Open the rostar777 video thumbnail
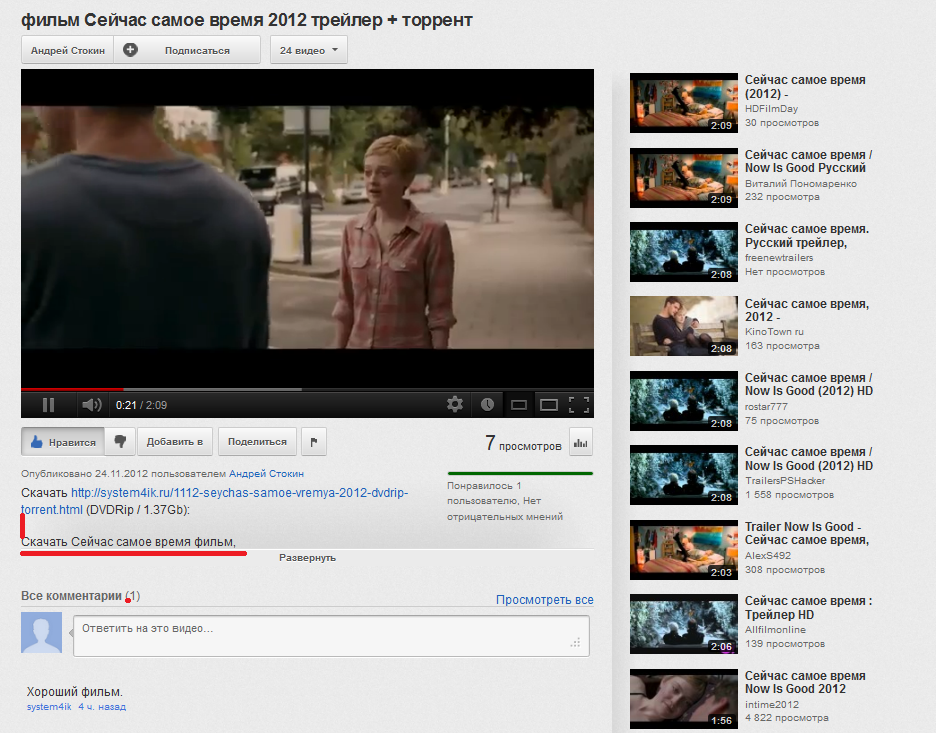This screenshot has width=936, height=733. tap(683, 401)
